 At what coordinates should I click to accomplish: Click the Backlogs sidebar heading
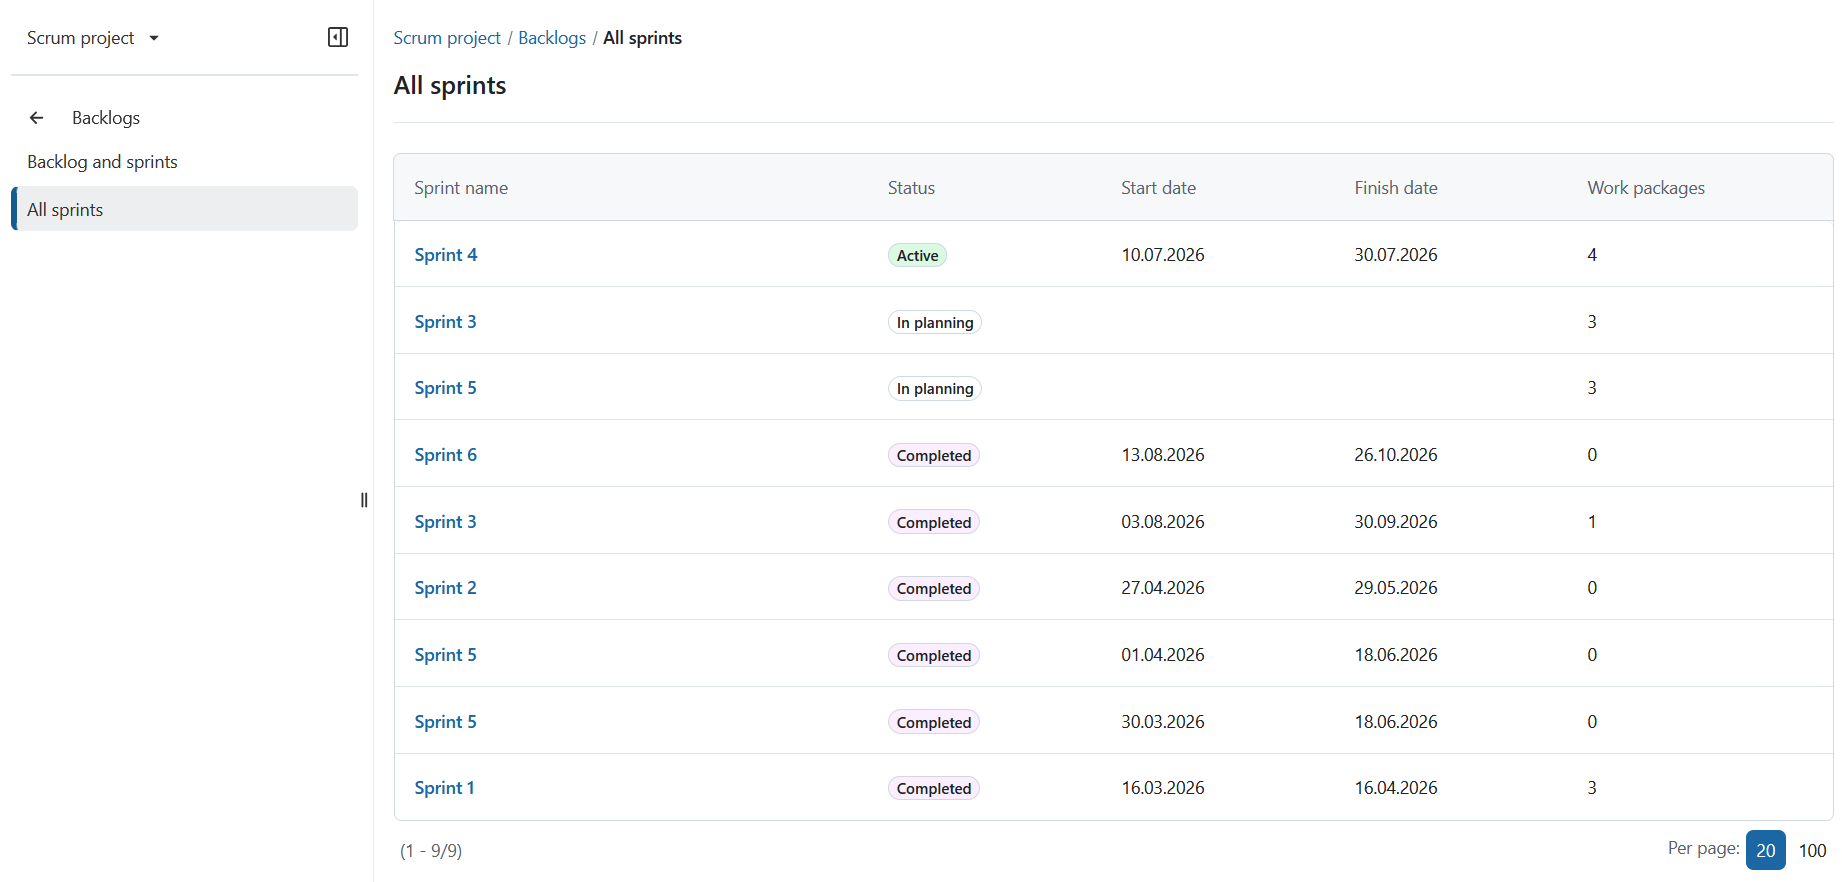[106, 118]
